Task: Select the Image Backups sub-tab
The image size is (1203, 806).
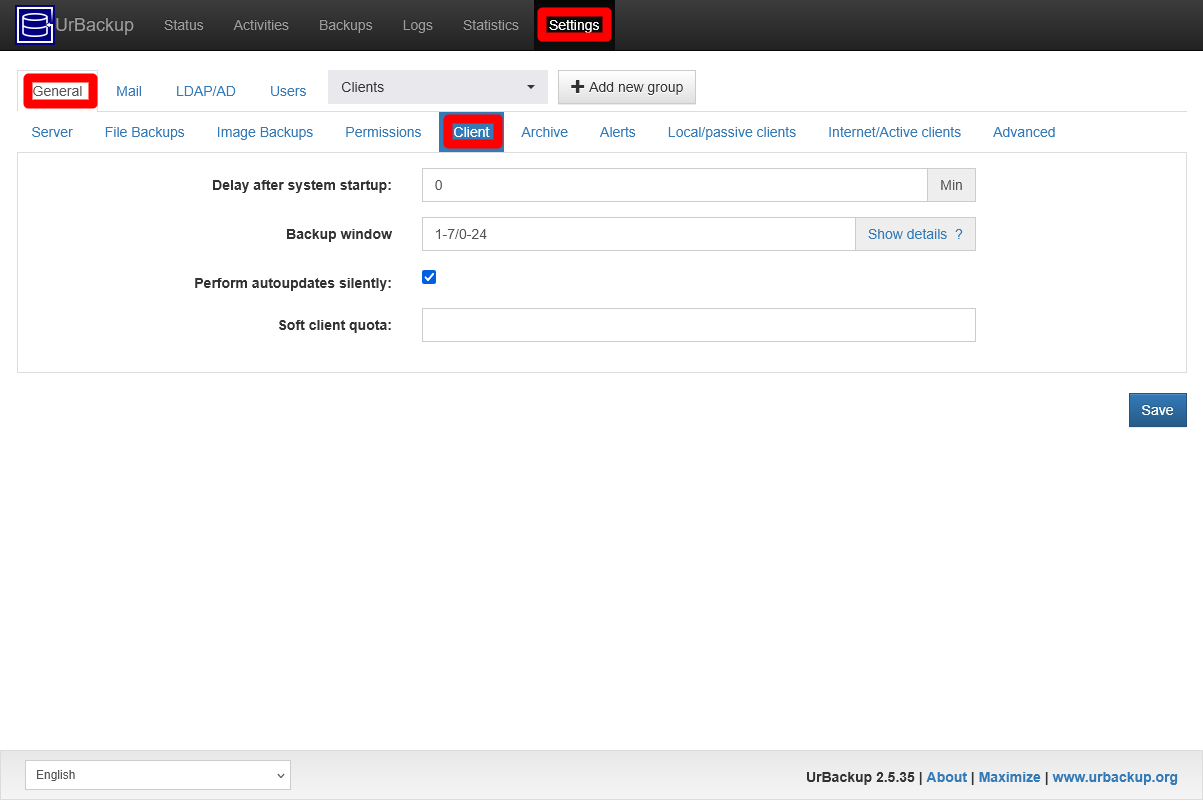Action: (264, 131)
